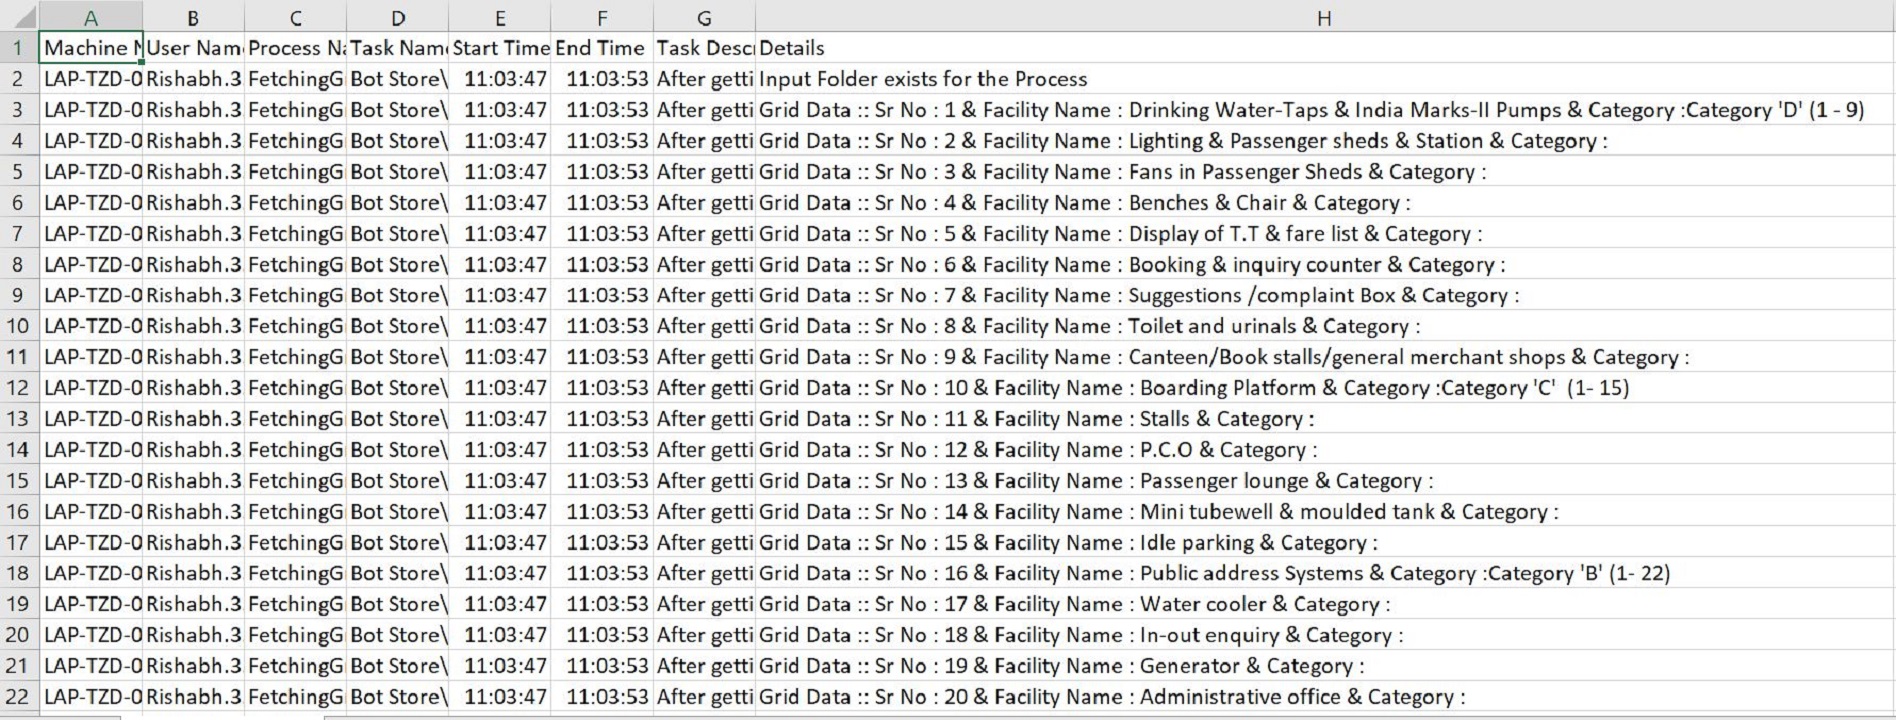The height and width of the screenshot is (720, 1896).
Task: Select column D header
Action: click(x=398, y=18)
